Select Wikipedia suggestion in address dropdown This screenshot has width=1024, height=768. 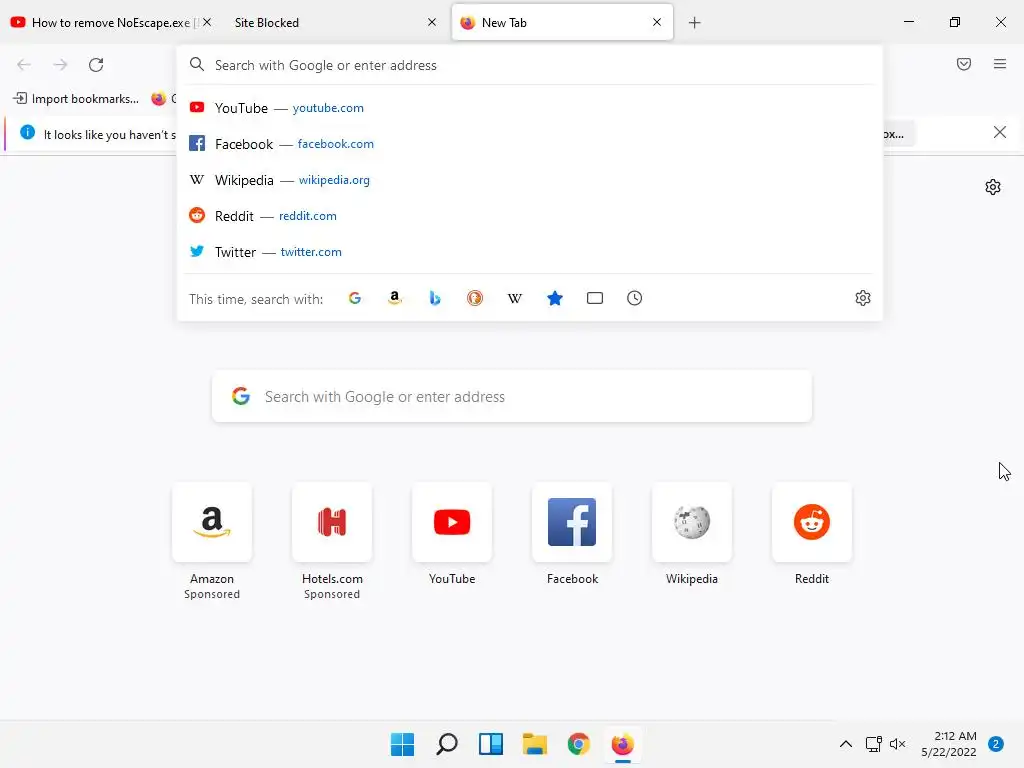click(x=530, y=180)
